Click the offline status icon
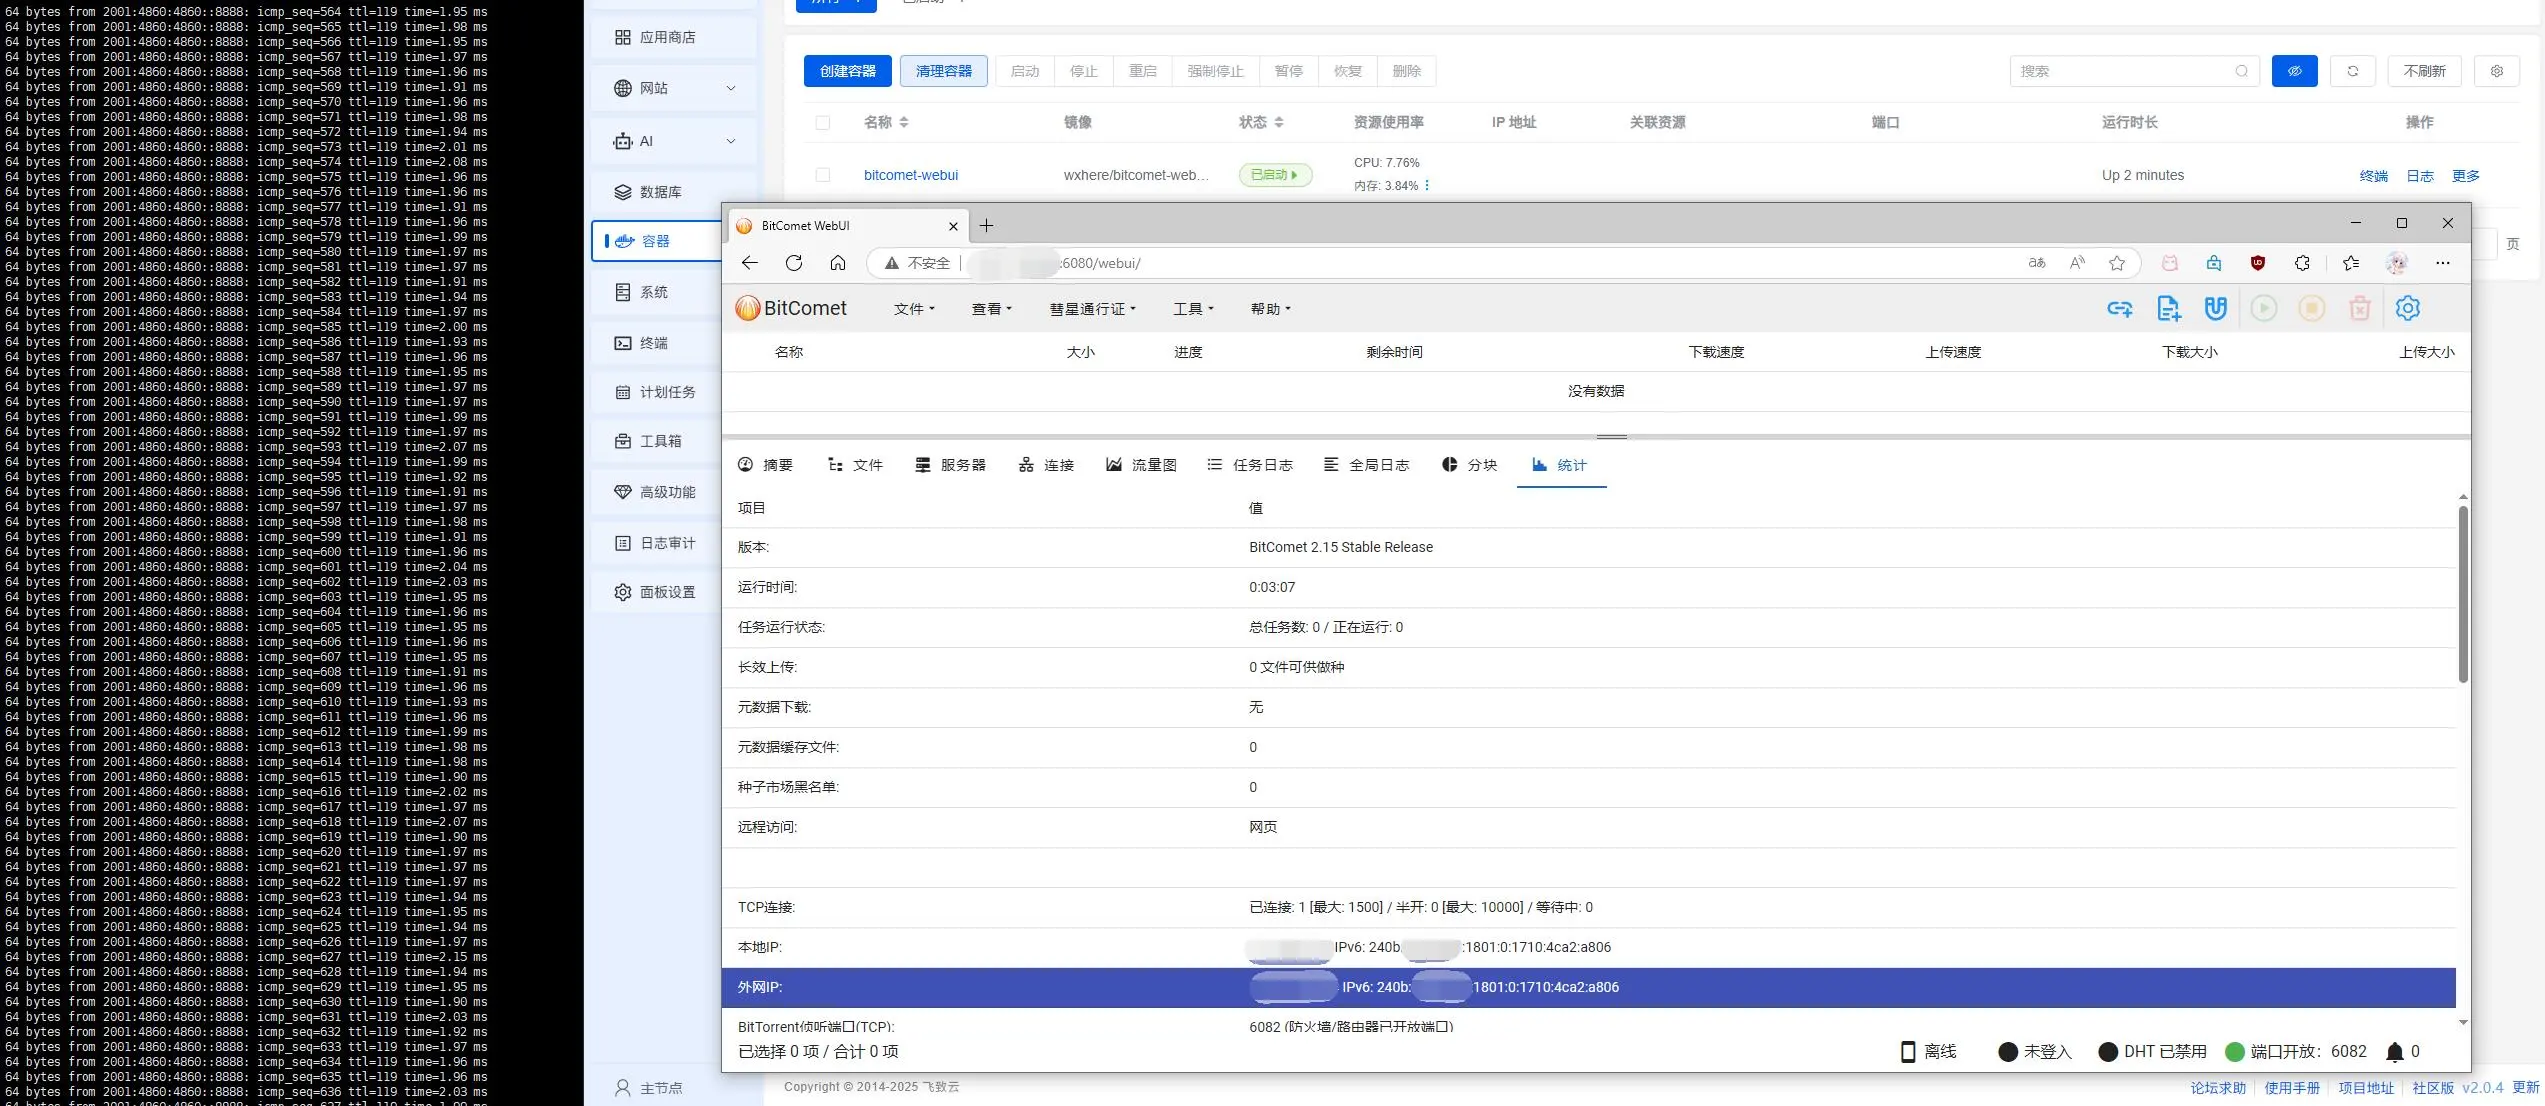The image size is (2545, 1106). pos(1908,1052)
